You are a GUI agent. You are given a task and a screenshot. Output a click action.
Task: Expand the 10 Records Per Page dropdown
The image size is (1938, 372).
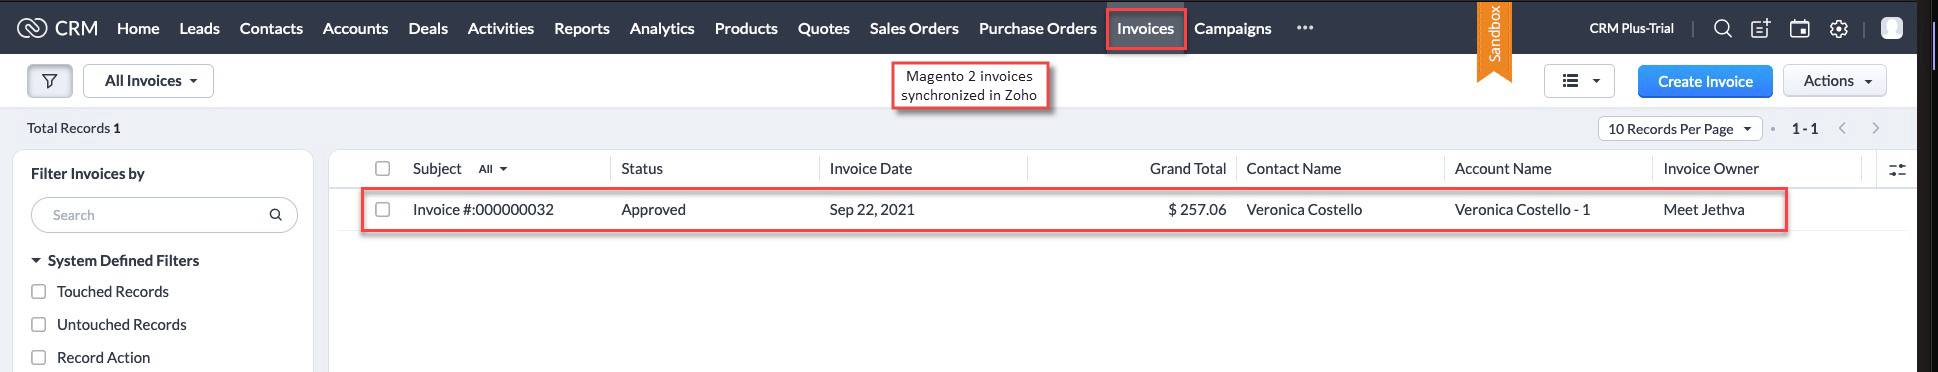pyautogui.click(x=1680, y=129)
